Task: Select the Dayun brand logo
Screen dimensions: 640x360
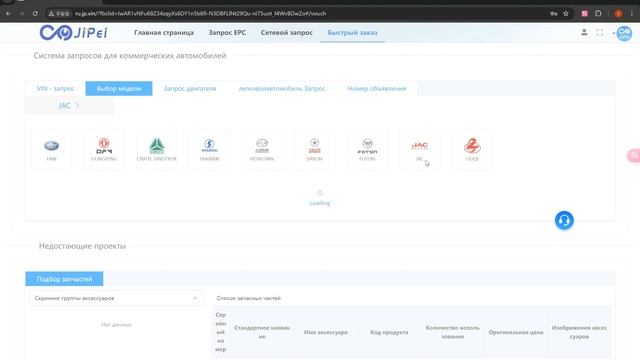Action: [314, 149]
